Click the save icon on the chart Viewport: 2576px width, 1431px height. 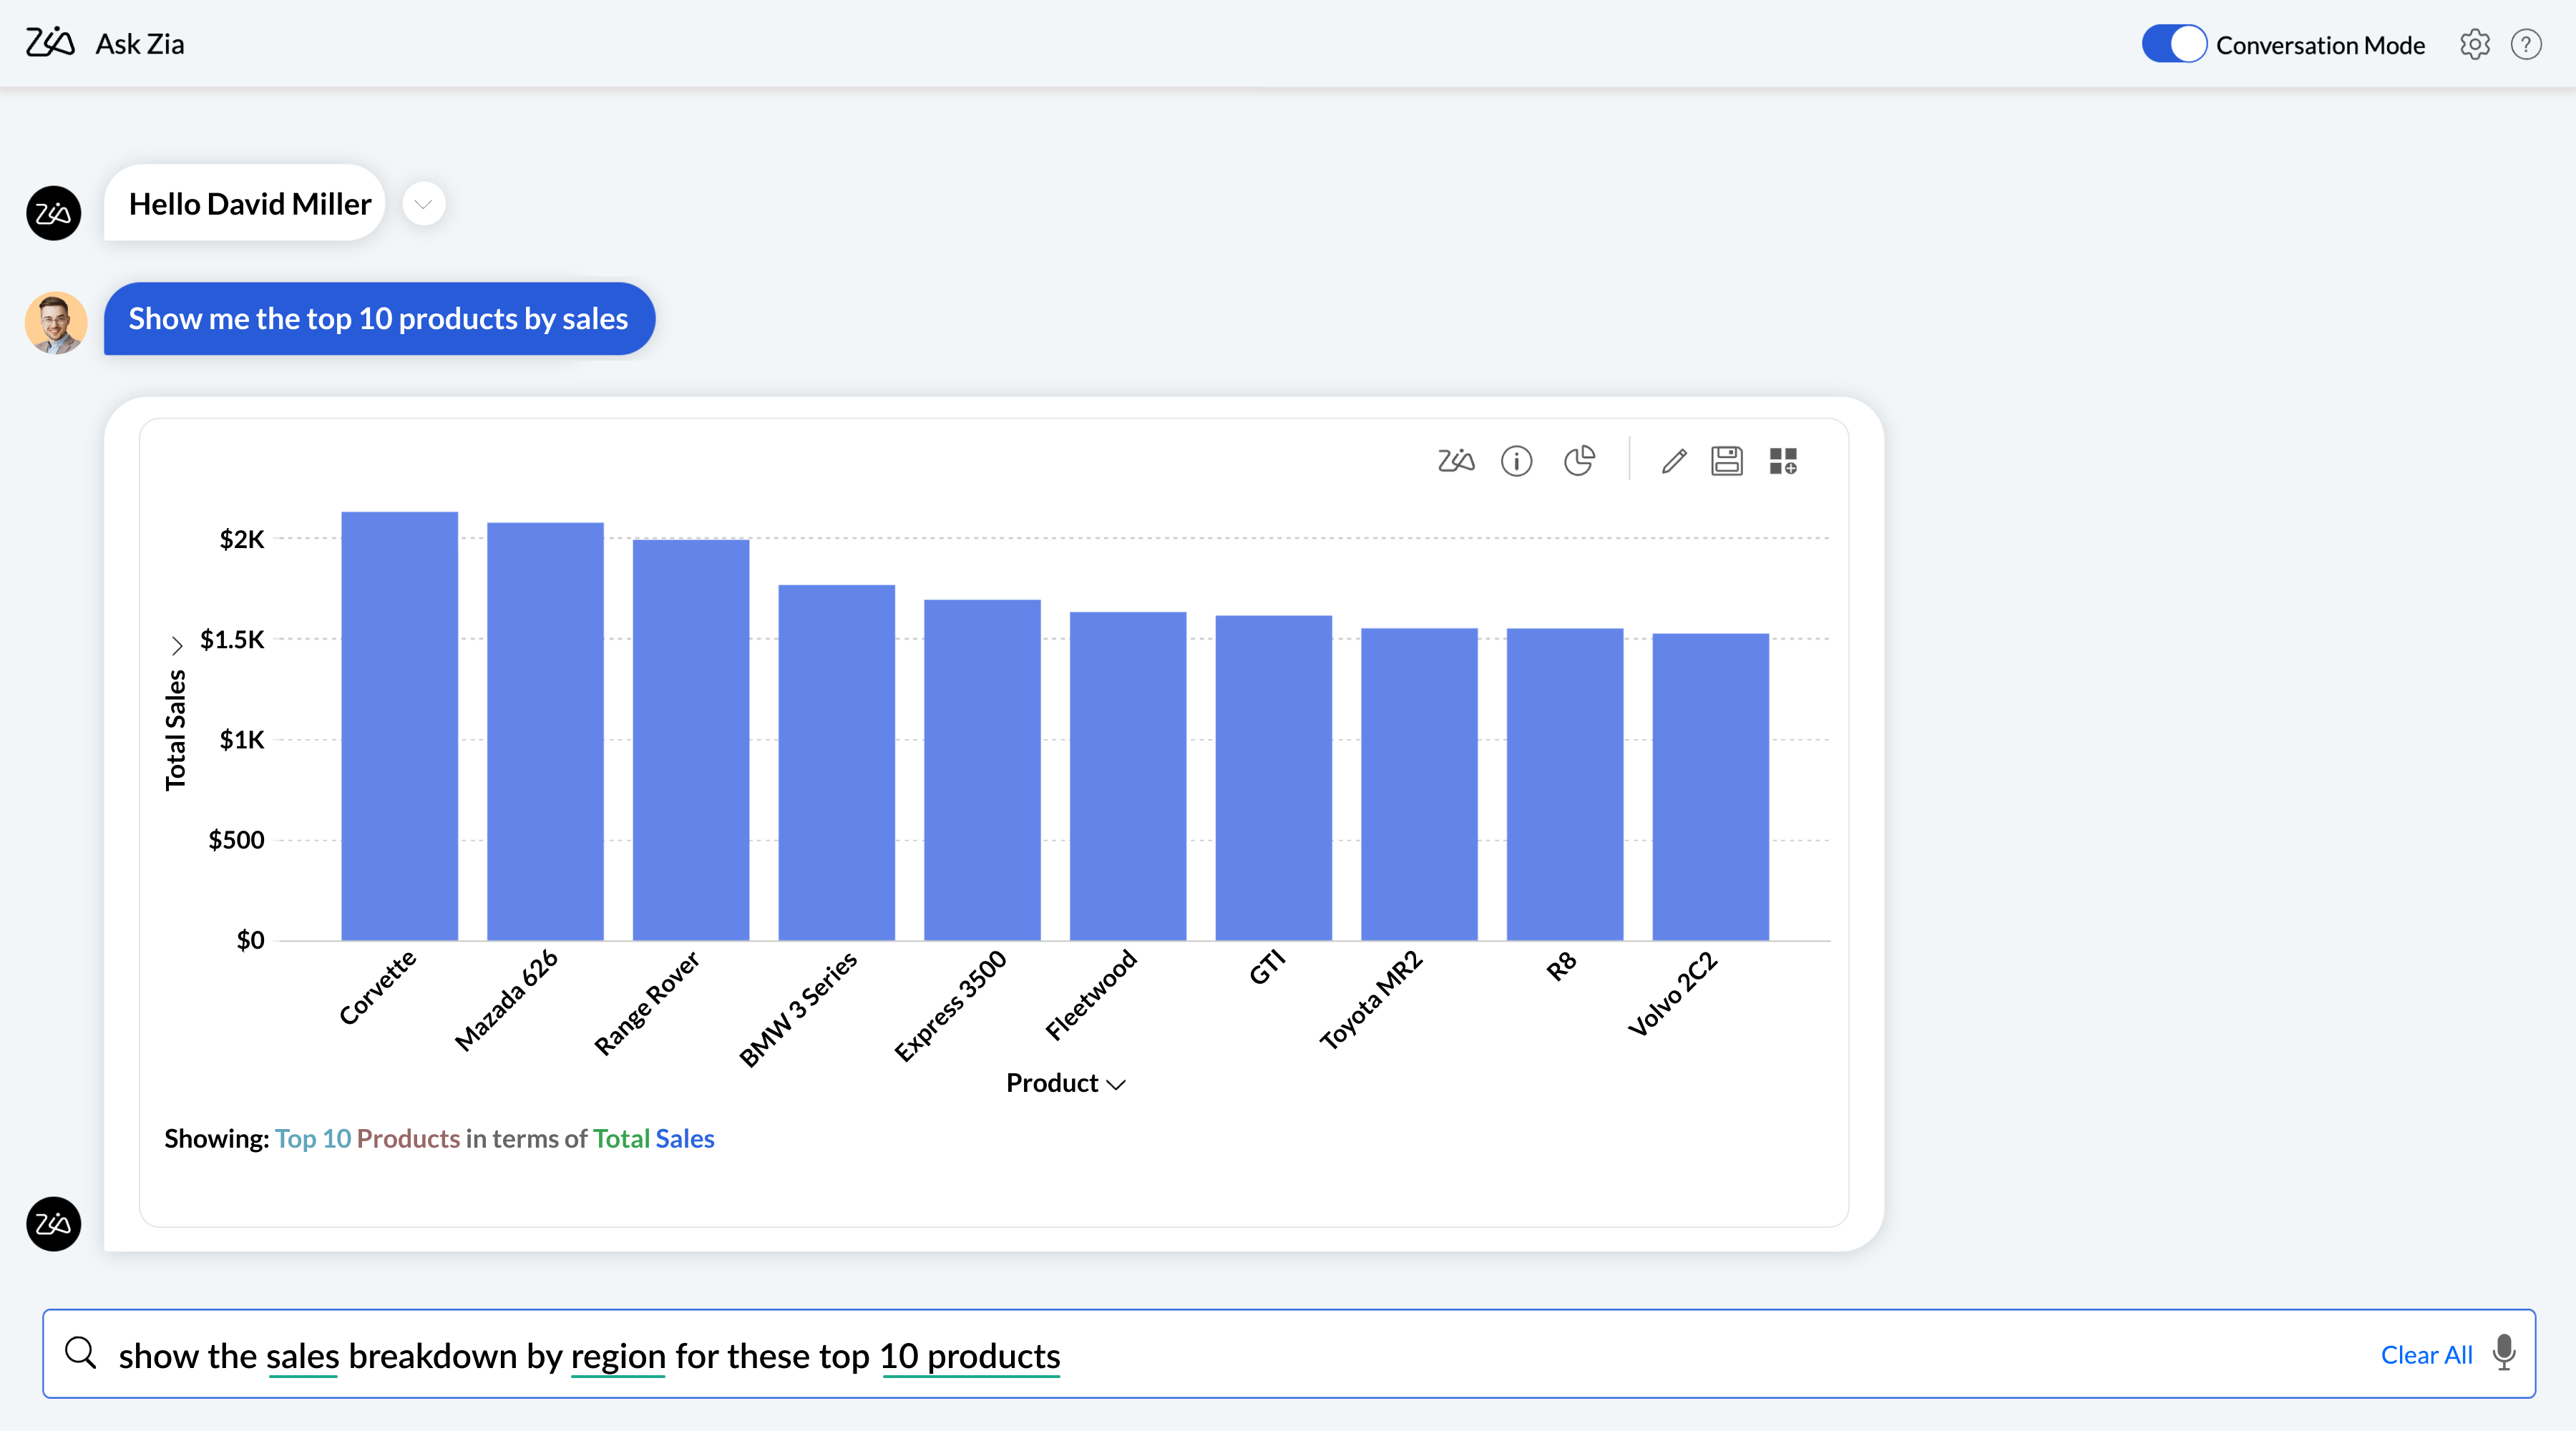(1727, 461)
